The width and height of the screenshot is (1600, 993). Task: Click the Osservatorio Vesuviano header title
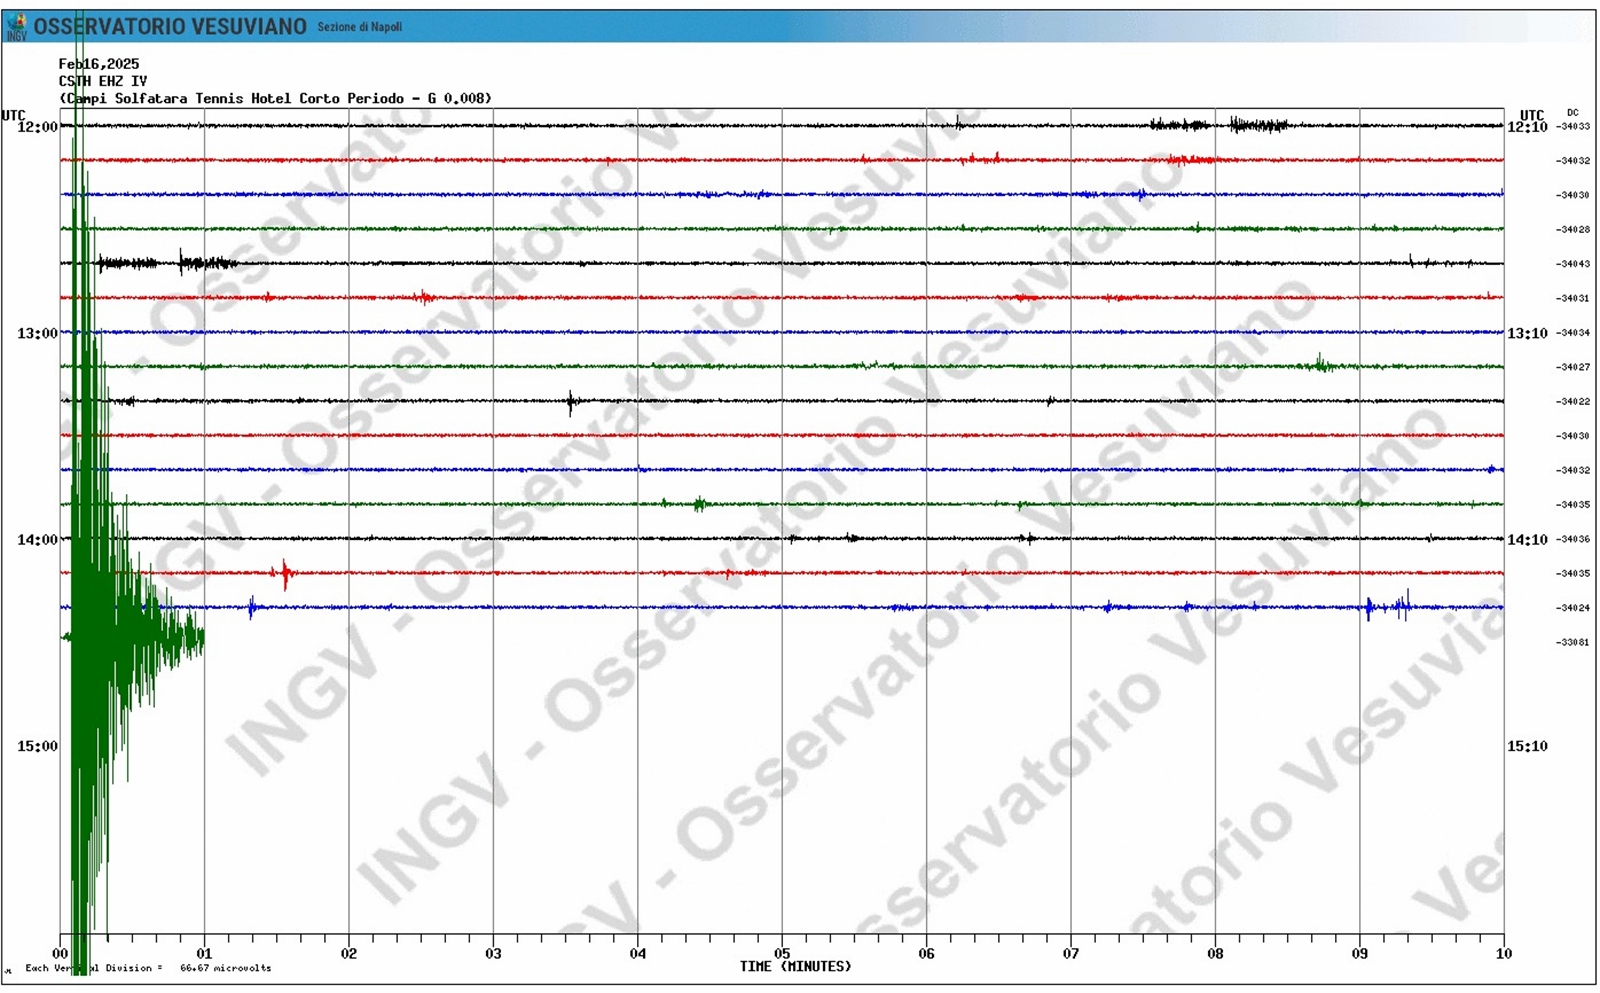(170, 27)
